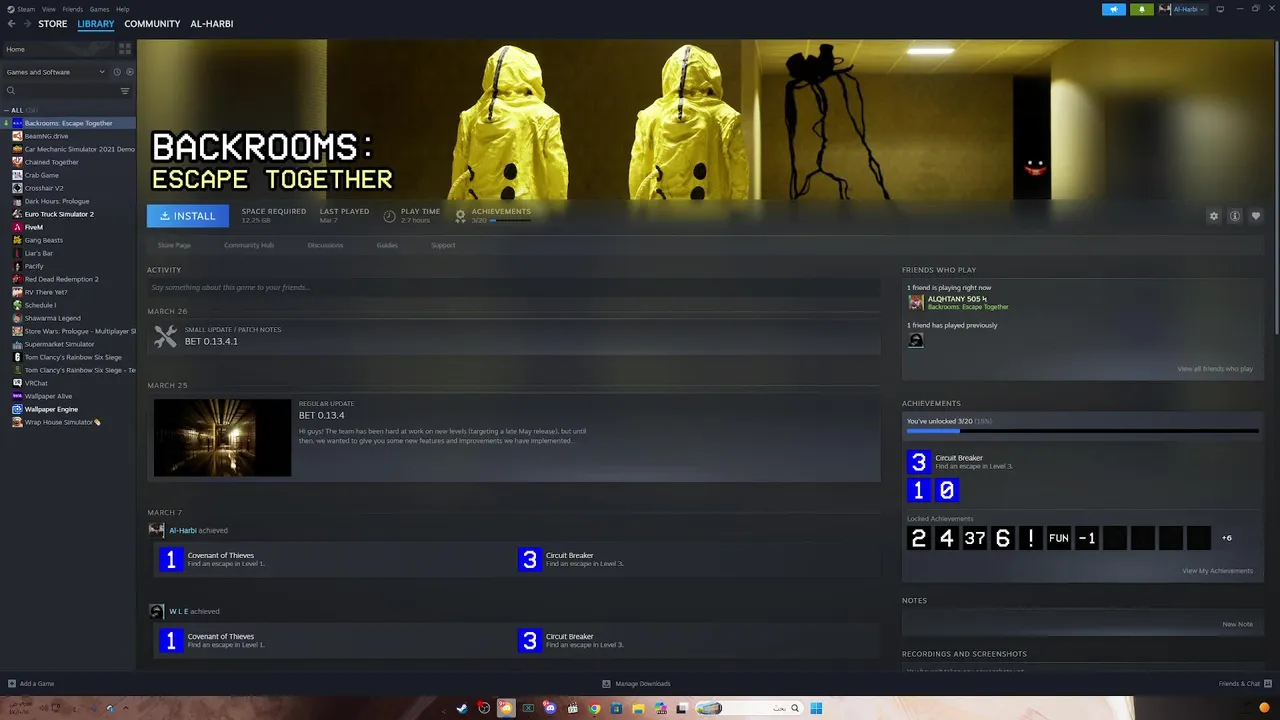The height and width of the screenshot is (720, 1280).
Task: Click locked achievement badge 37
Action: [x=975, y=538]
